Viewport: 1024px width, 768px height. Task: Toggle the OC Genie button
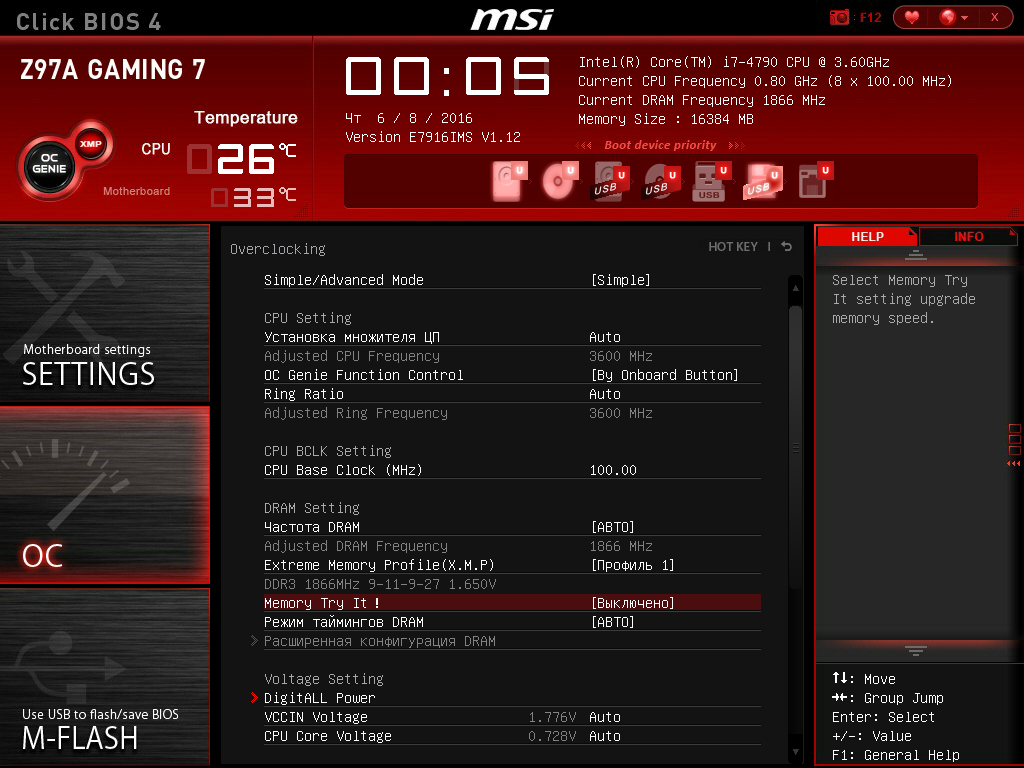[x=50, y=167]
